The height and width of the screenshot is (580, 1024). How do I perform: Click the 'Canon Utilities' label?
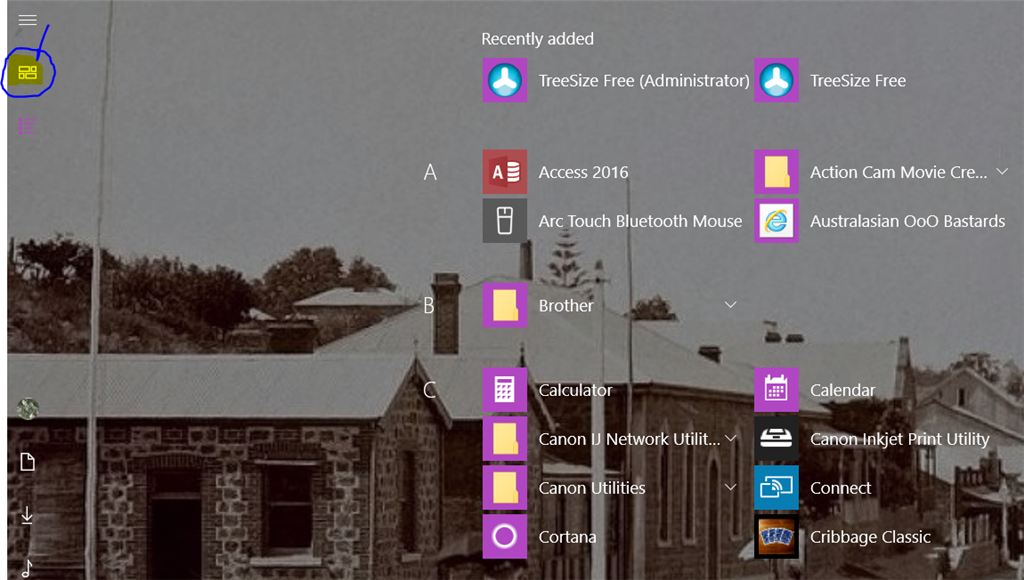point(592,488)
